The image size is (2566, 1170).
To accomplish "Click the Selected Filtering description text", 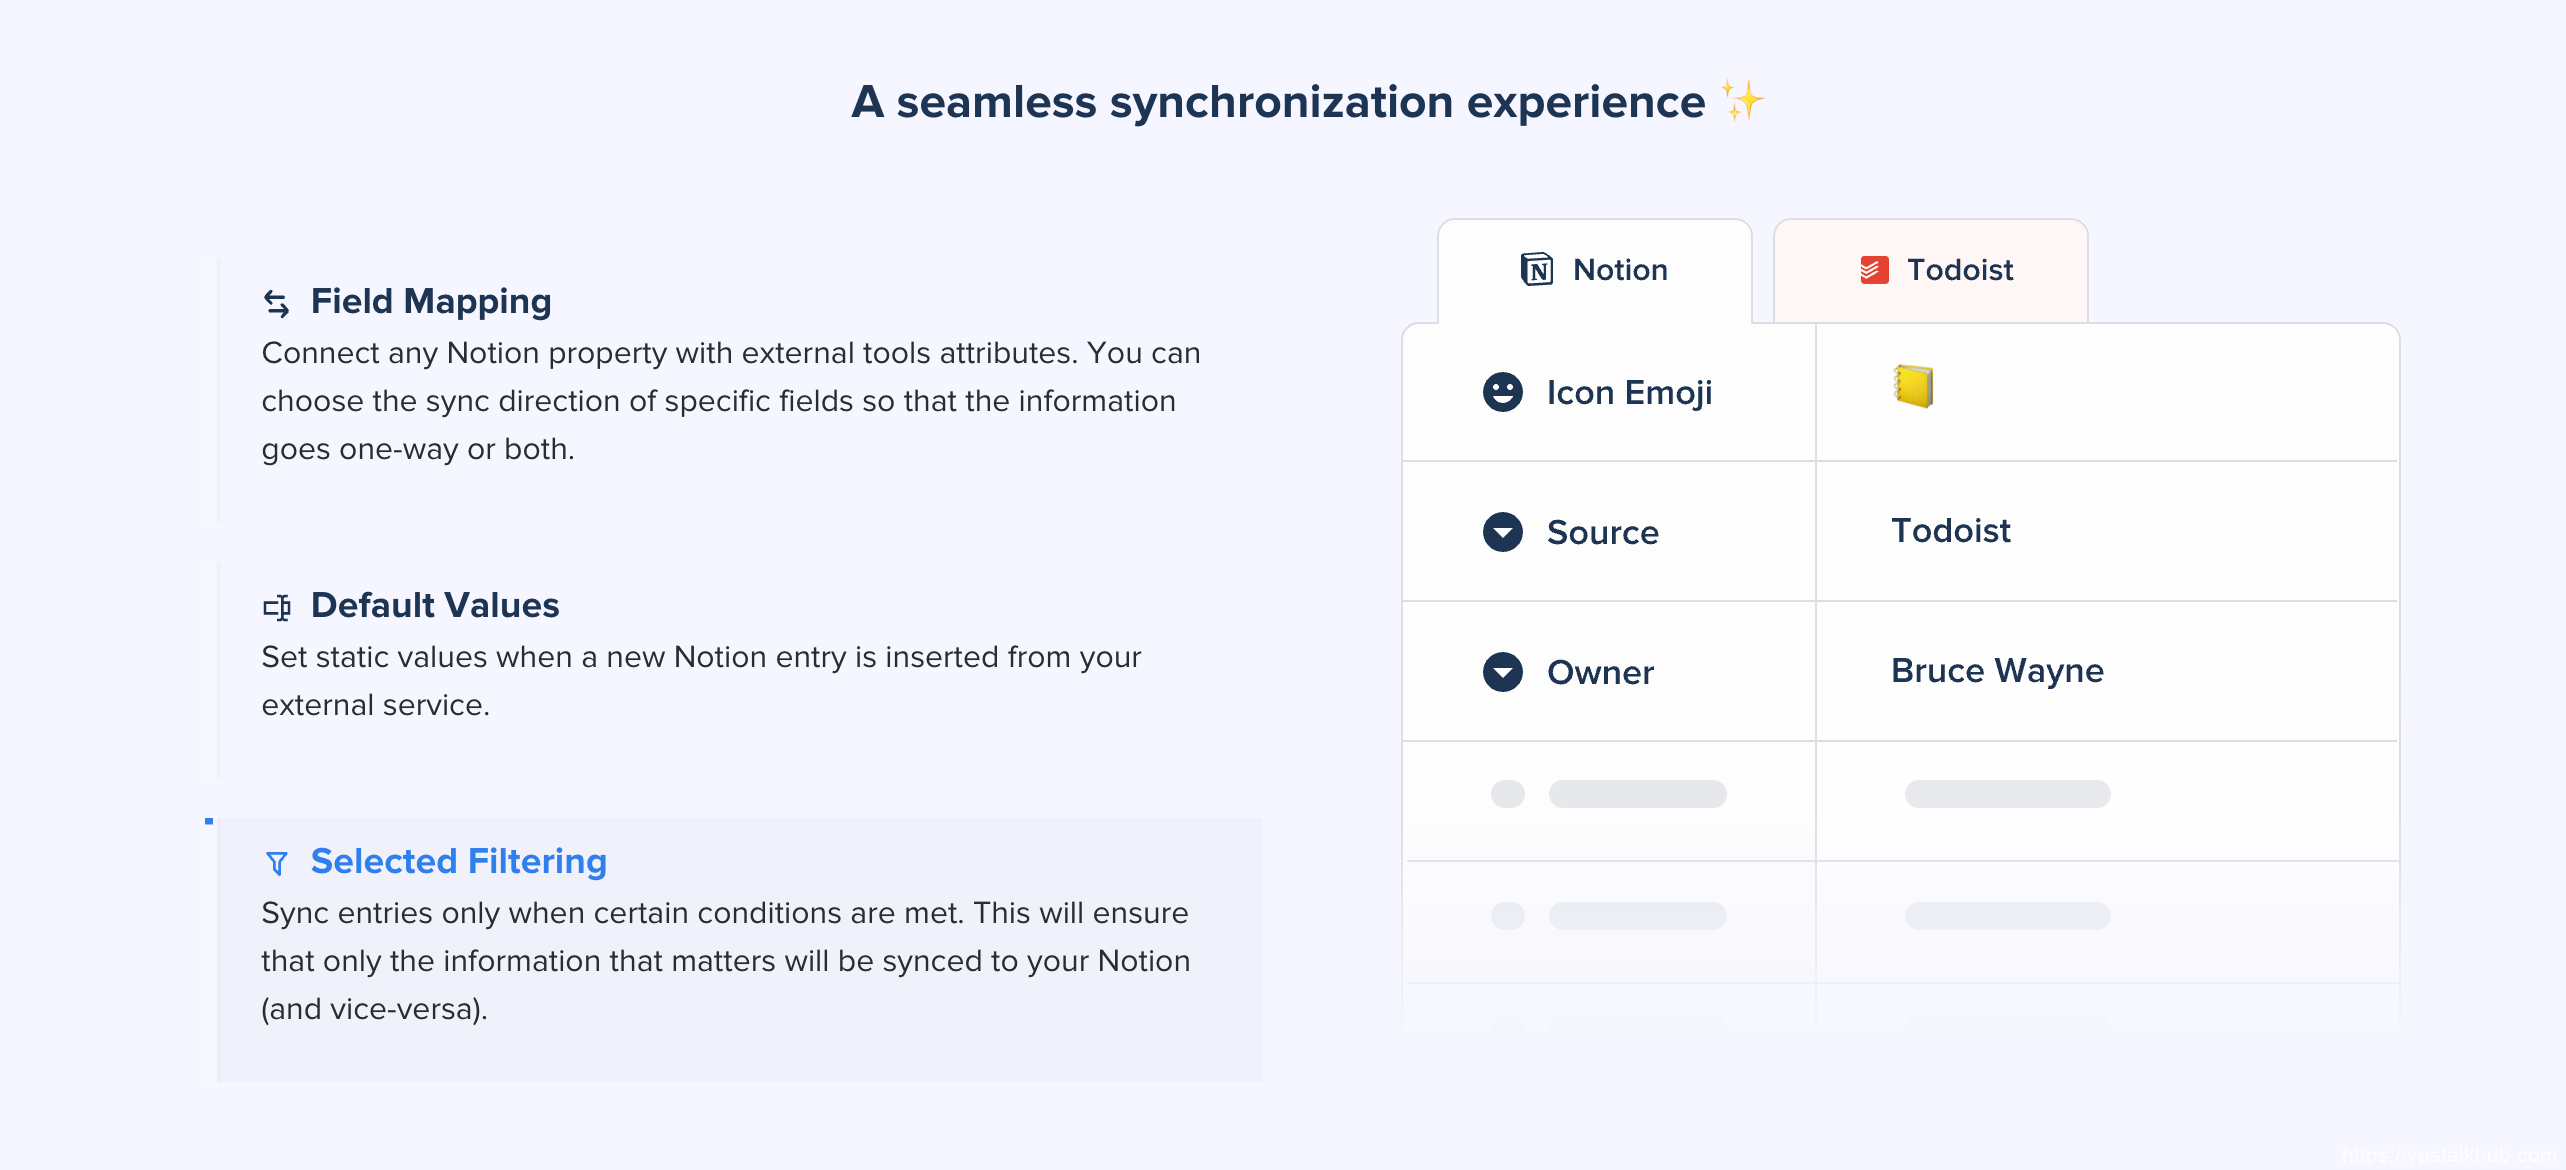I will pos(726,961).
